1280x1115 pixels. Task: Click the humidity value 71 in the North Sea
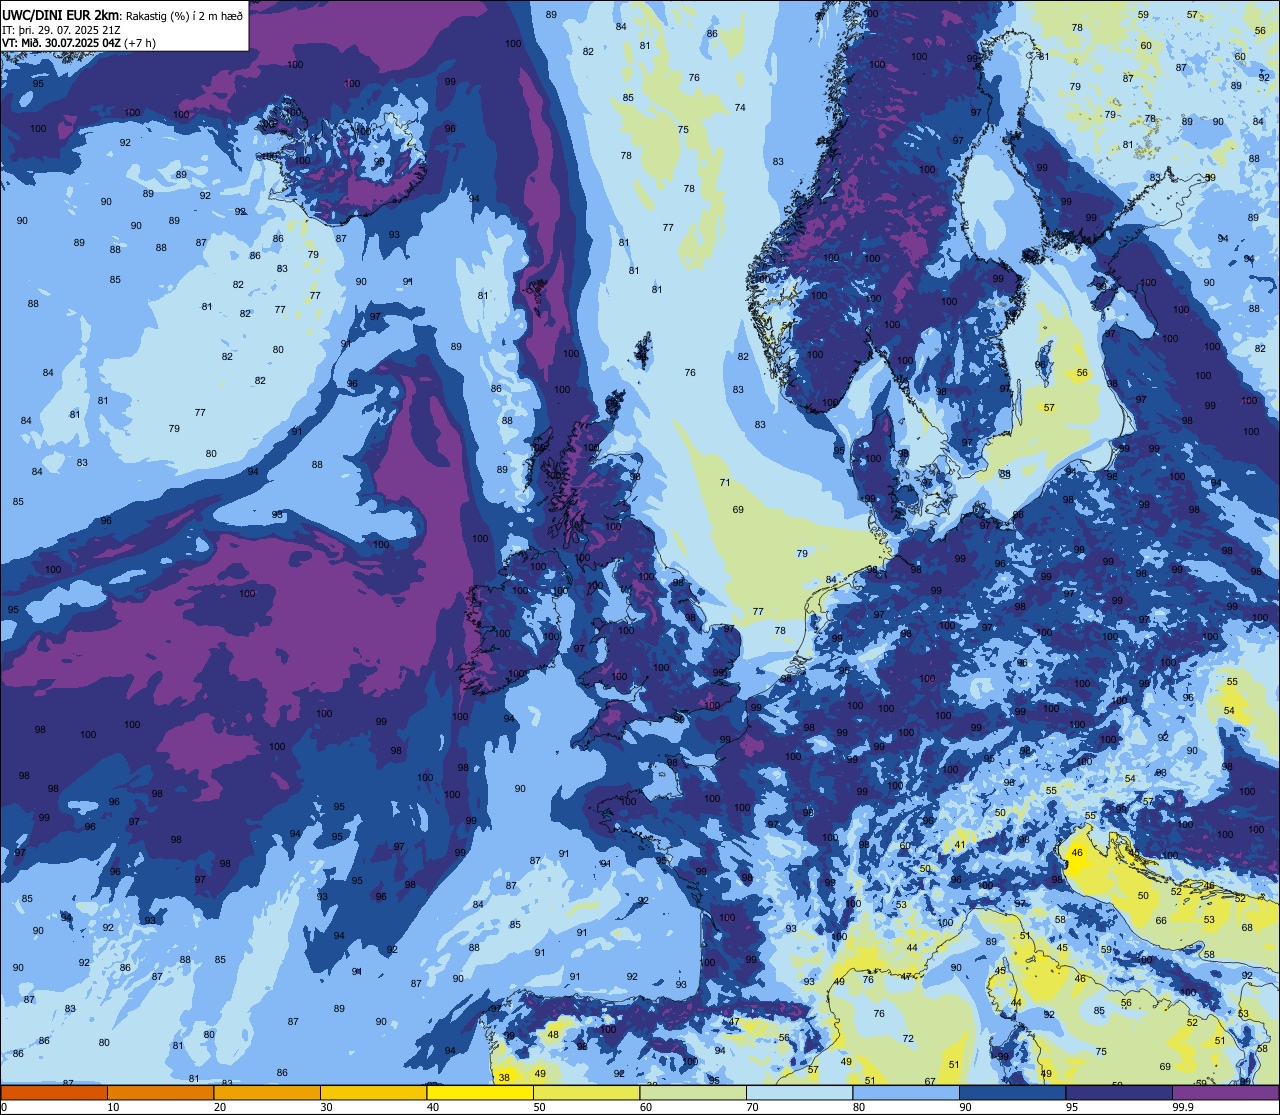coord(725,483)
